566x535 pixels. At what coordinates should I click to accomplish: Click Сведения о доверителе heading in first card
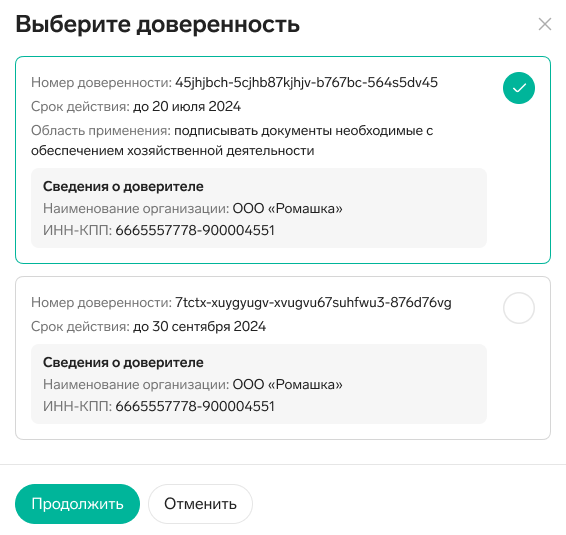click(x=123, y=187)
